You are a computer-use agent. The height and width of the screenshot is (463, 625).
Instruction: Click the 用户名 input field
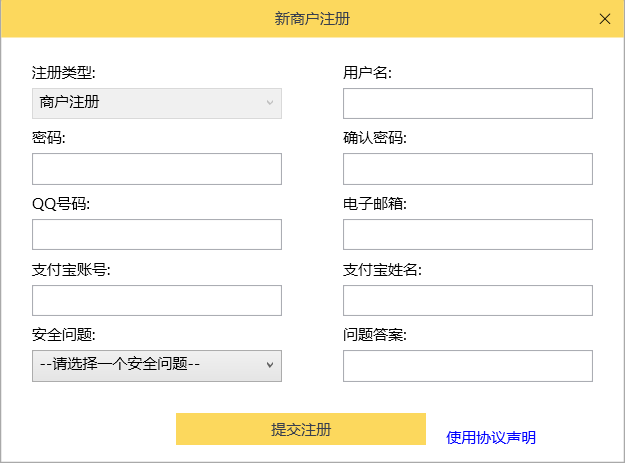[467, 103]
